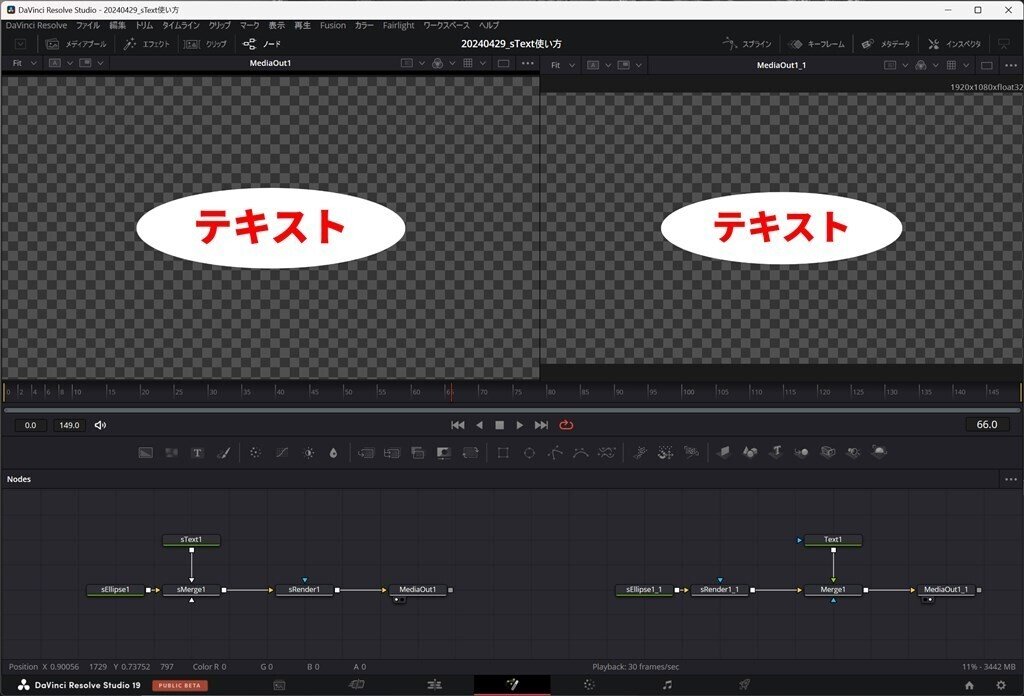
Task: Toggle the Media Pool panel
Action: [76, 44]
